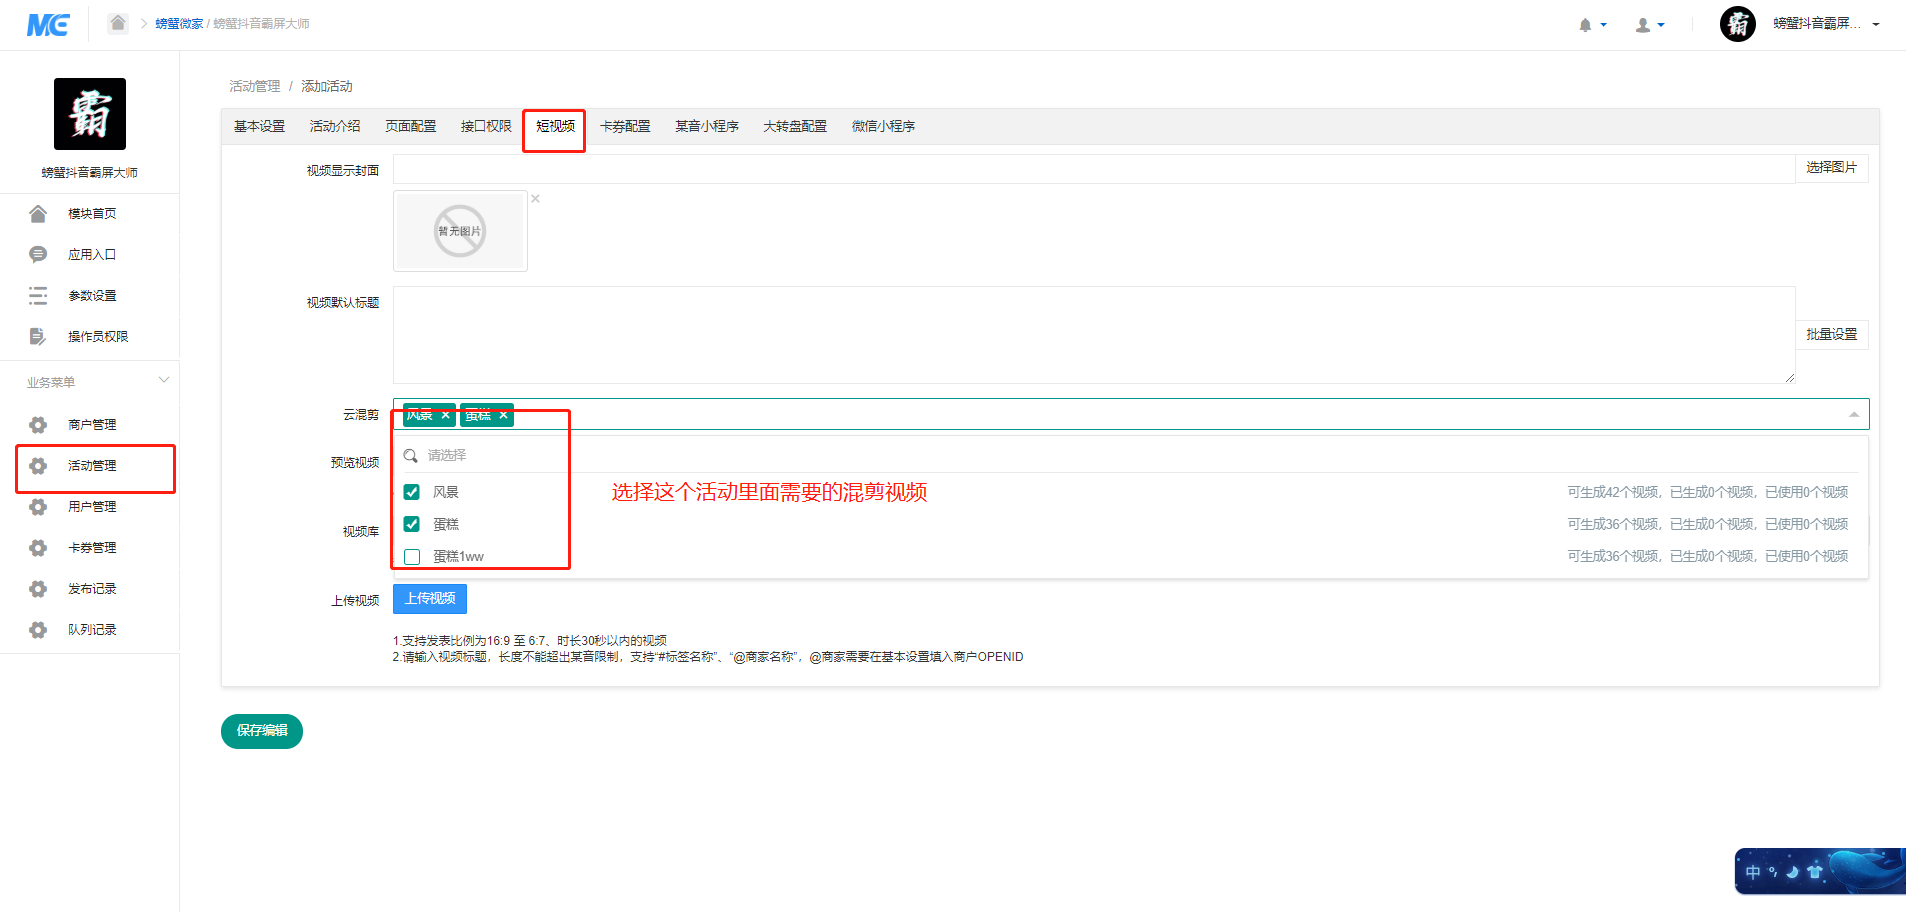Remove the 蛋糕 tag with its x
This screenshot has height=912, width=1906.
point(503,415)
